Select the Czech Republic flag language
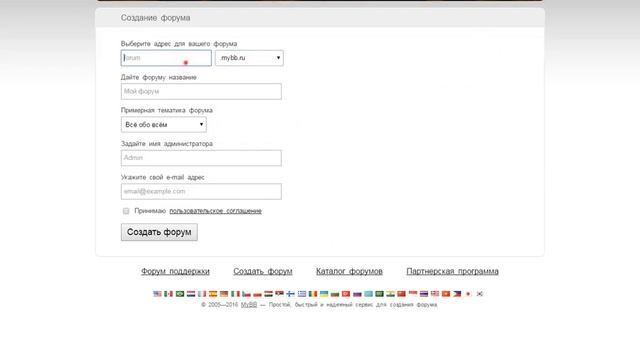 [247, 294]
